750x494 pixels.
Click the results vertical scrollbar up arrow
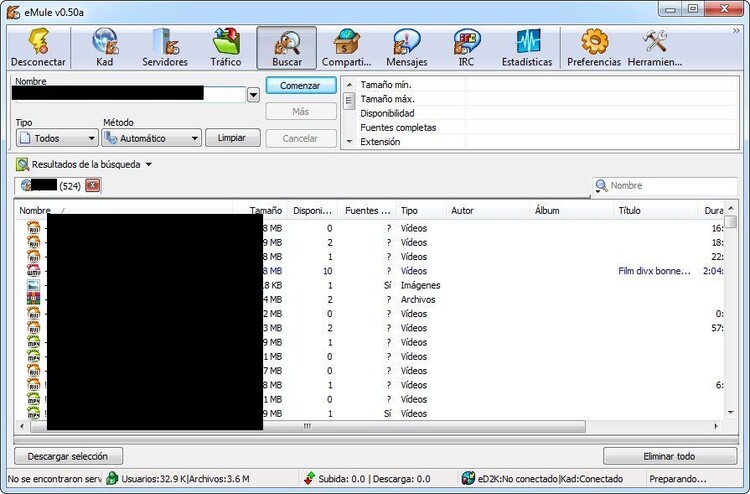(x=730, y=209)
